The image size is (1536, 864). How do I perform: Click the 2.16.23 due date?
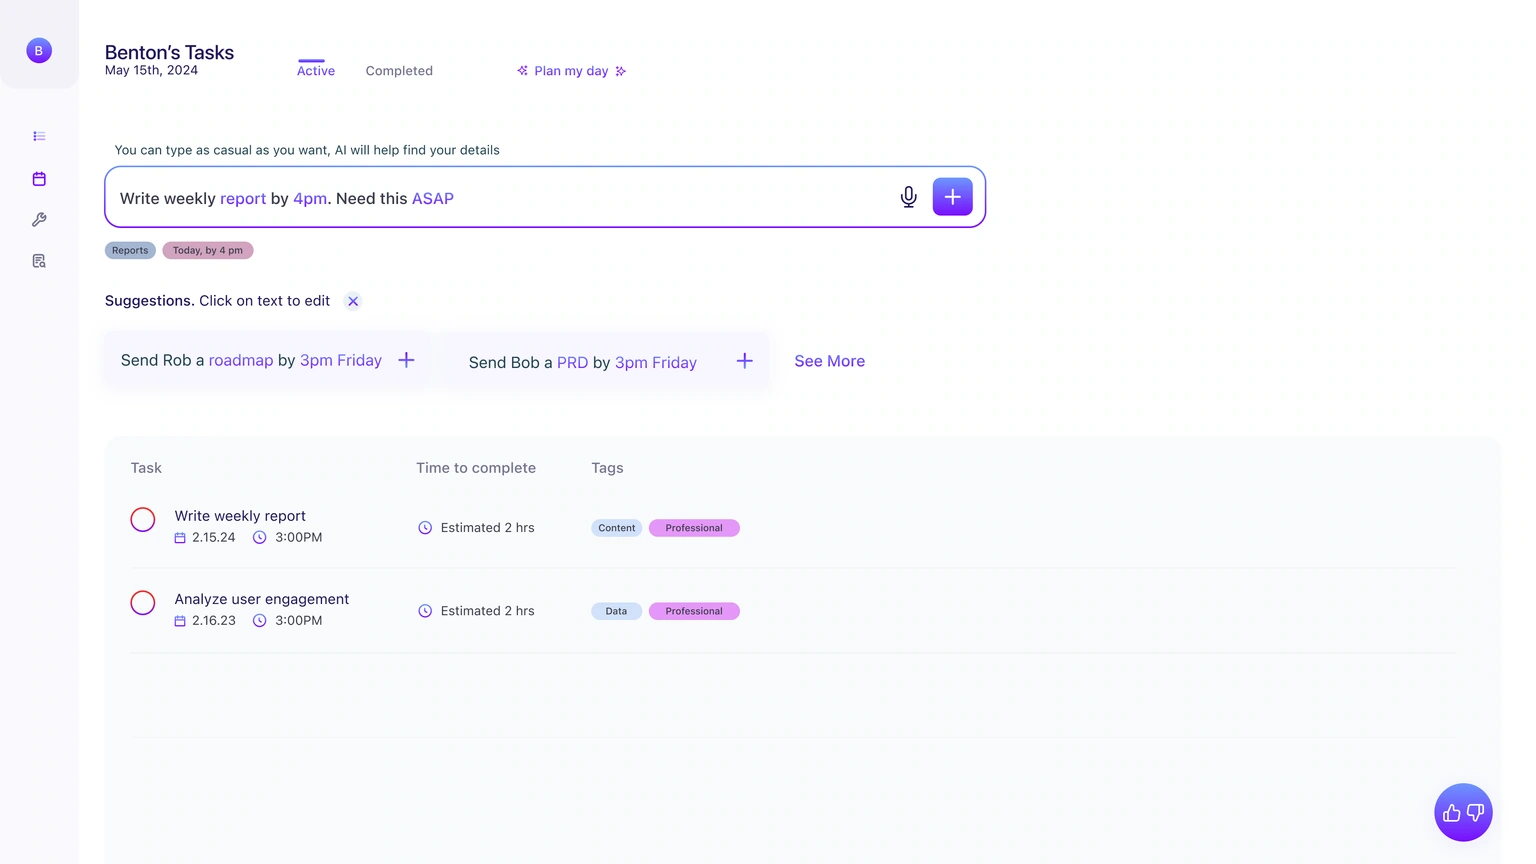[x=214, y=621]
